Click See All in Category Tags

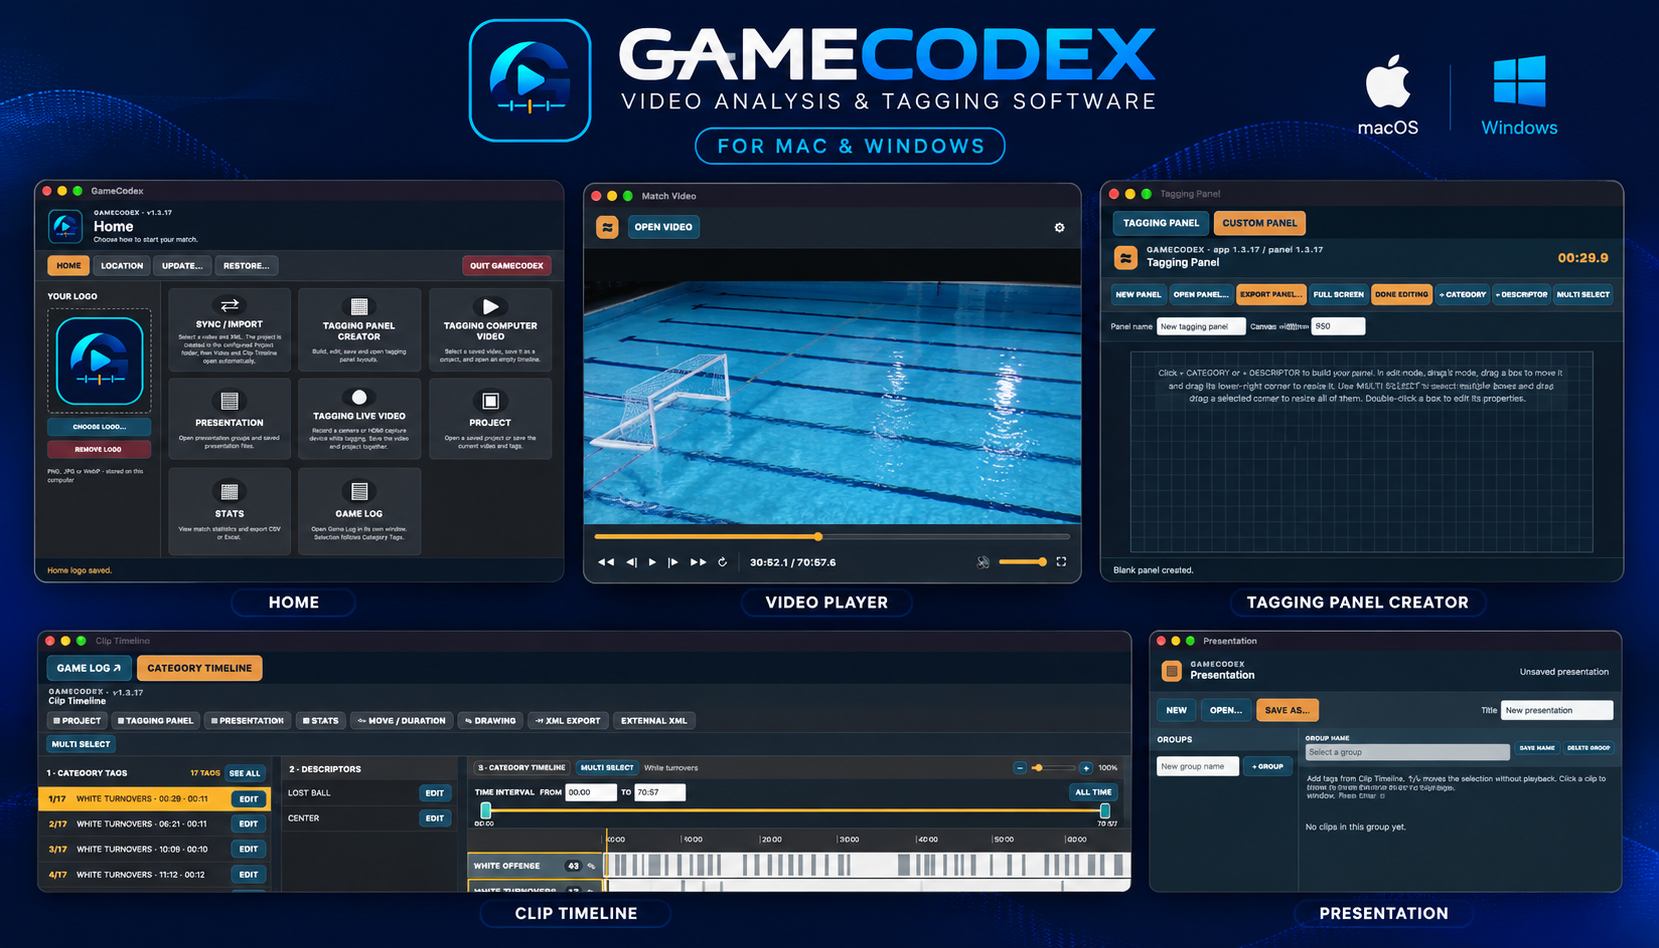pos(244,773)
